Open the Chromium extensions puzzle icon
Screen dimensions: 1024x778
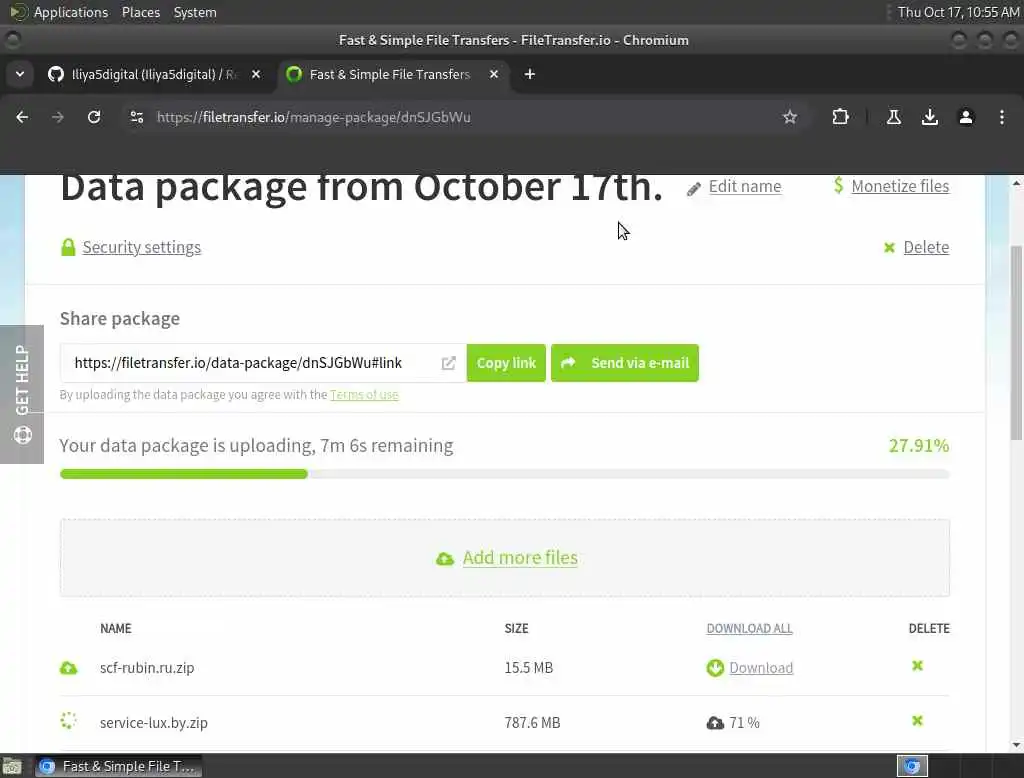coord(840,117)
